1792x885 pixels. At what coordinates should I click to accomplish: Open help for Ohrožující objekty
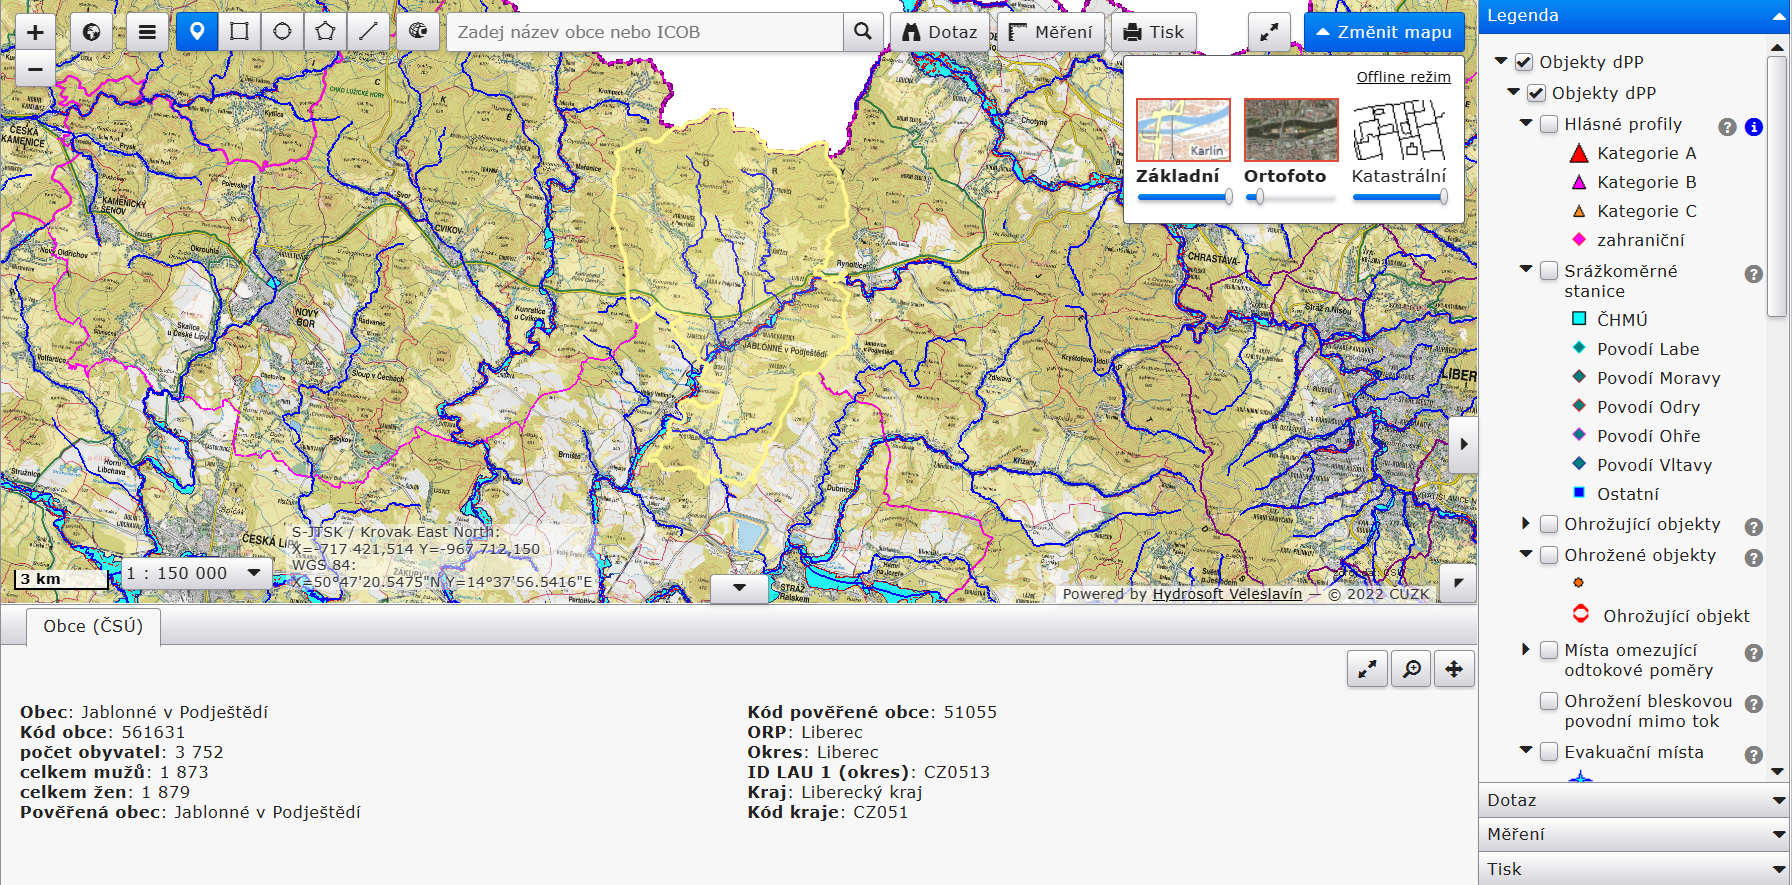[1753, 527]
